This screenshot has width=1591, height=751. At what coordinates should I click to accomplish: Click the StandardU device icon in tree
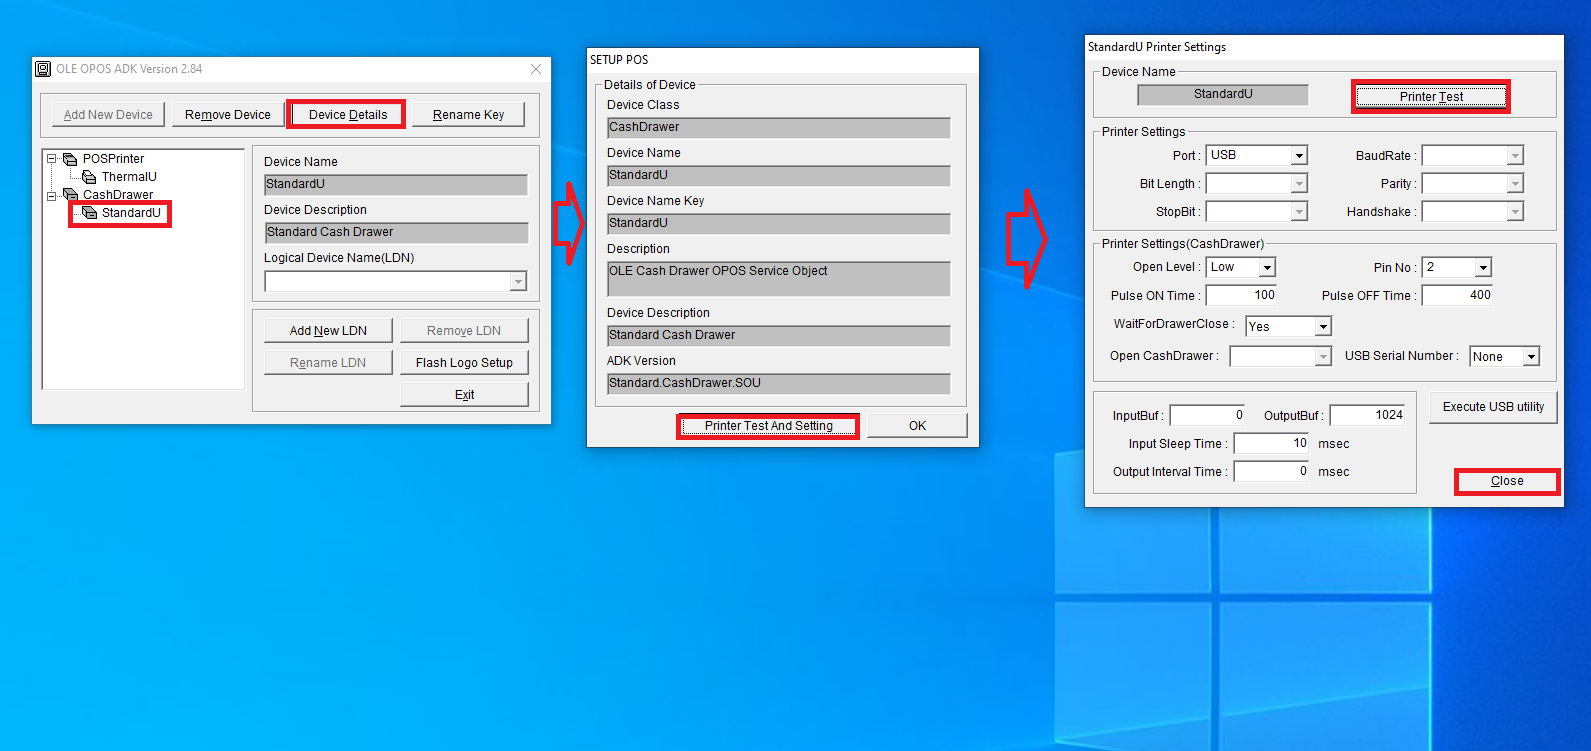coord(90,213)
